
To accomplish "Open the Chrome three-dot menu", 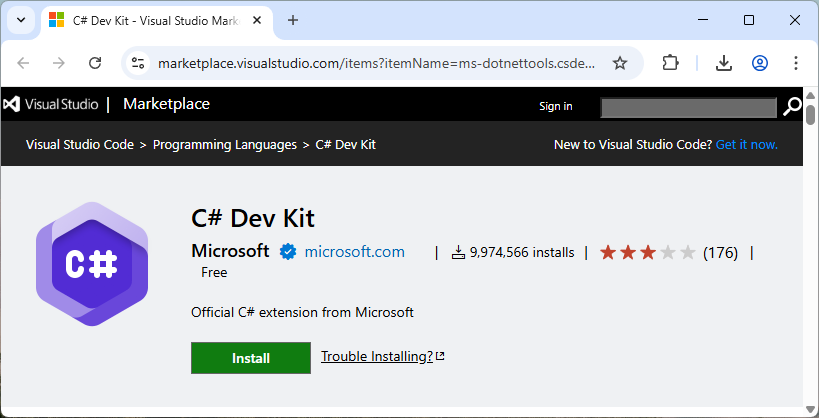I will (x=795, y=63).
